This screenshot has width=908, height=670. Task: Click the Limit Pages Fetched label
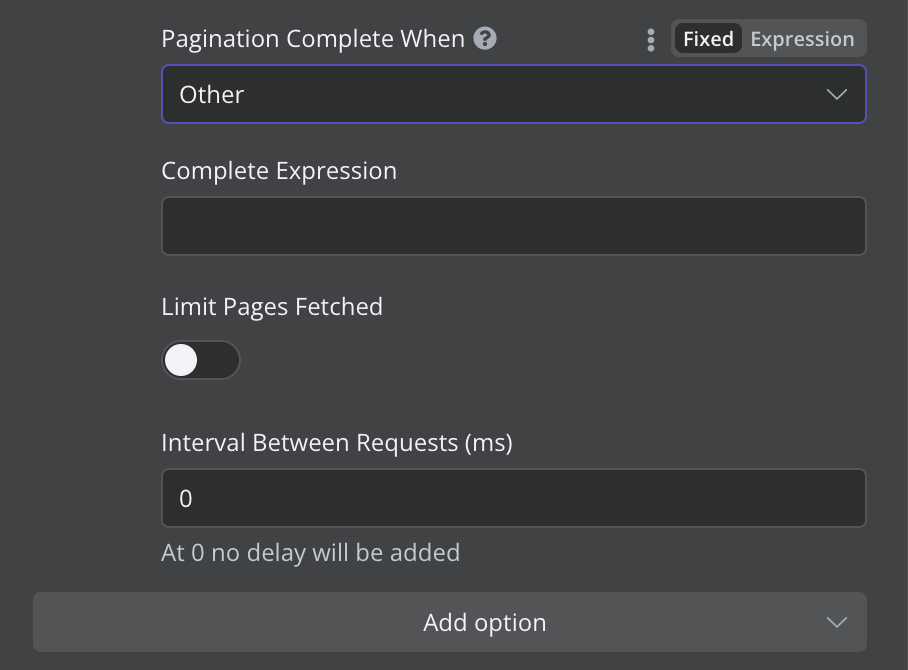(x=272, y=307)
